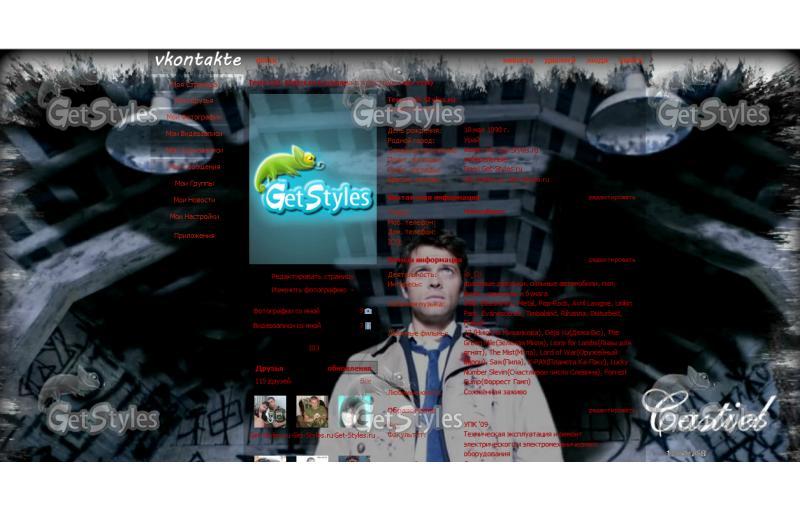Open the second friend's photo thumbnail
The width and height of the screenshot is (800, 509).
(x=312, y=412)
